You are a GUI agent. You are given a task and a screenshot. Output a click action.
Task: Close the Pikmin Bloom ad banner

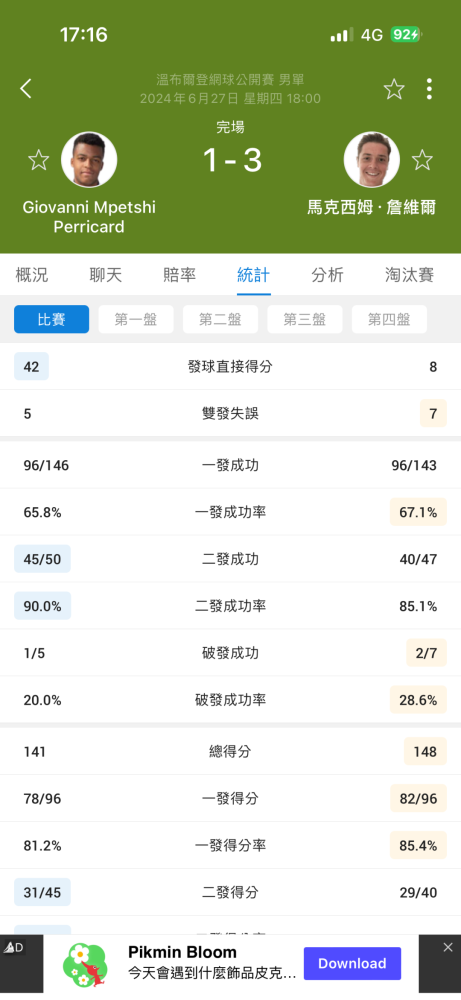tap(448, 947)
